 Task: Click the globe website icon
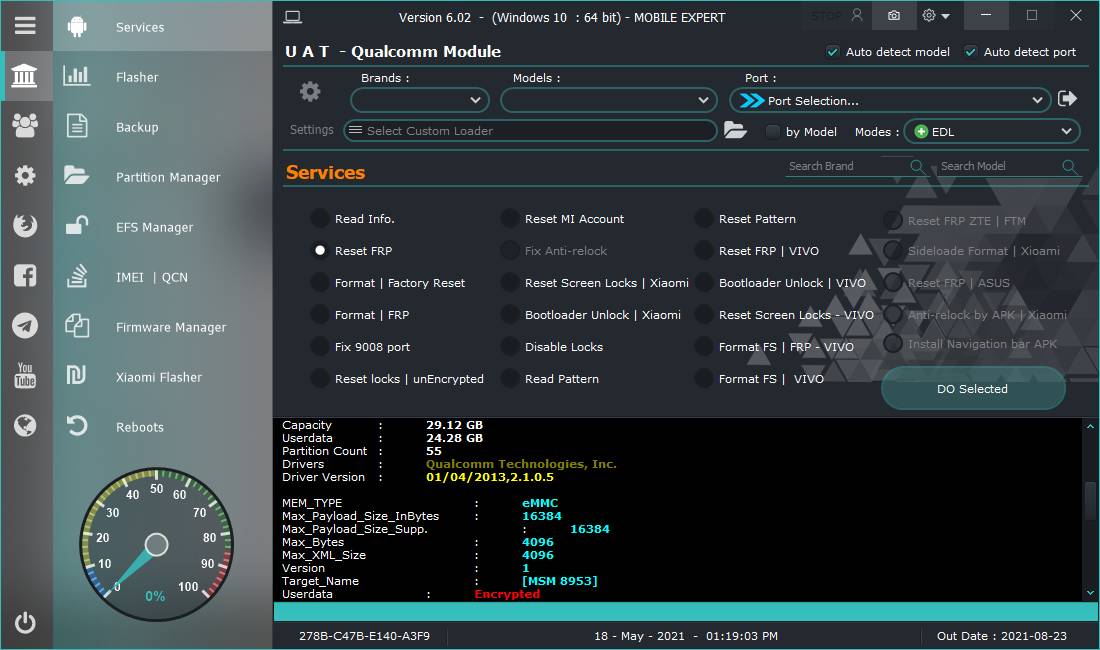pyautogui.click(x=25, y=425)
